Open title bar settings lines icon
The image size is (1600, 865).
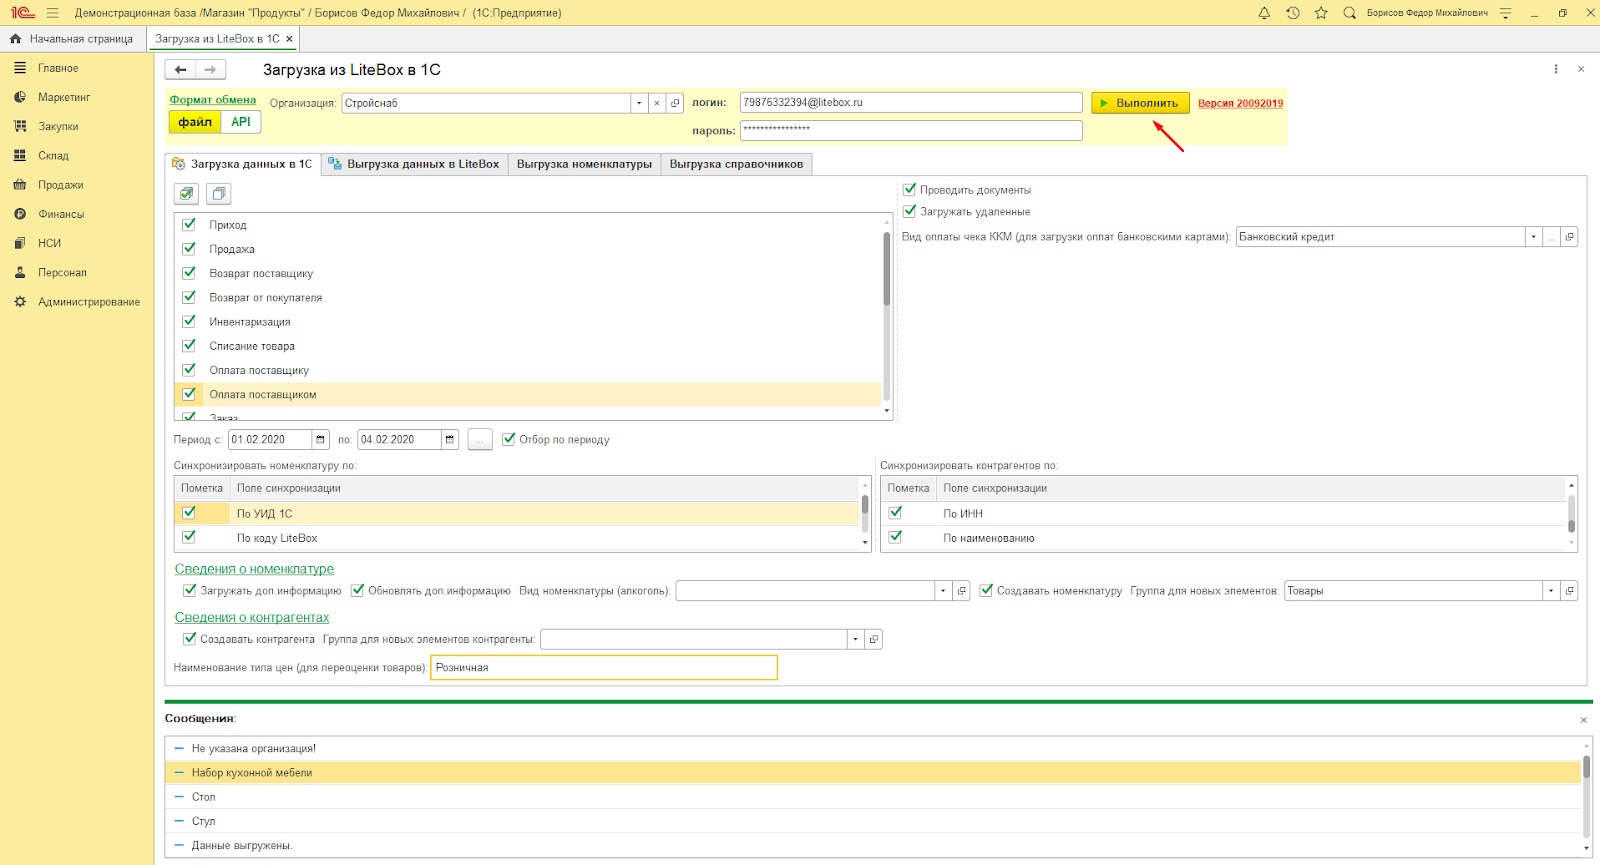point(1505,13)
